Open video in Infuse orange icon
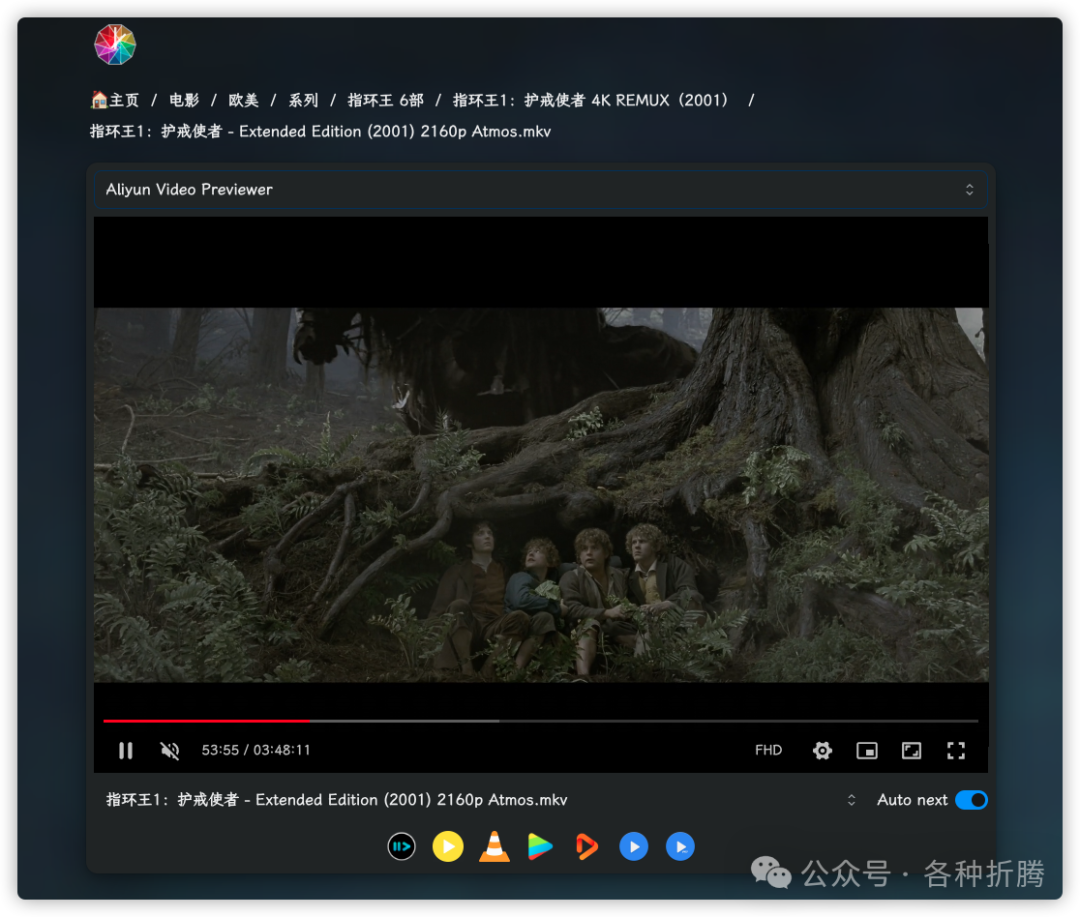1080x917 pixels. click(x=587, y=847)
